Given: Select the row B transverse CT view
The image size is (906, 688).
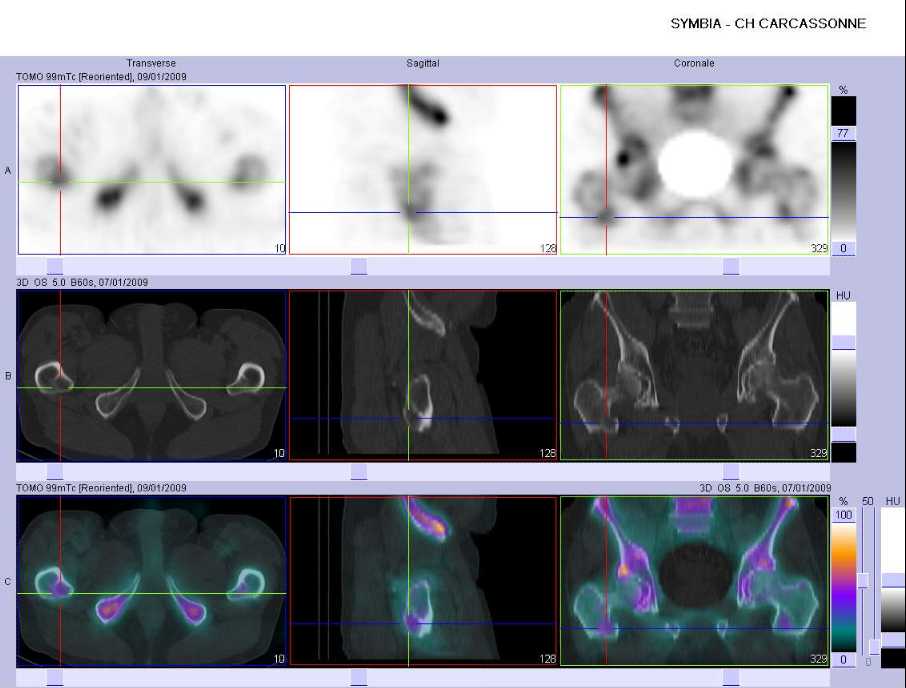Looking at the screenshot, I should click(152, 375).
